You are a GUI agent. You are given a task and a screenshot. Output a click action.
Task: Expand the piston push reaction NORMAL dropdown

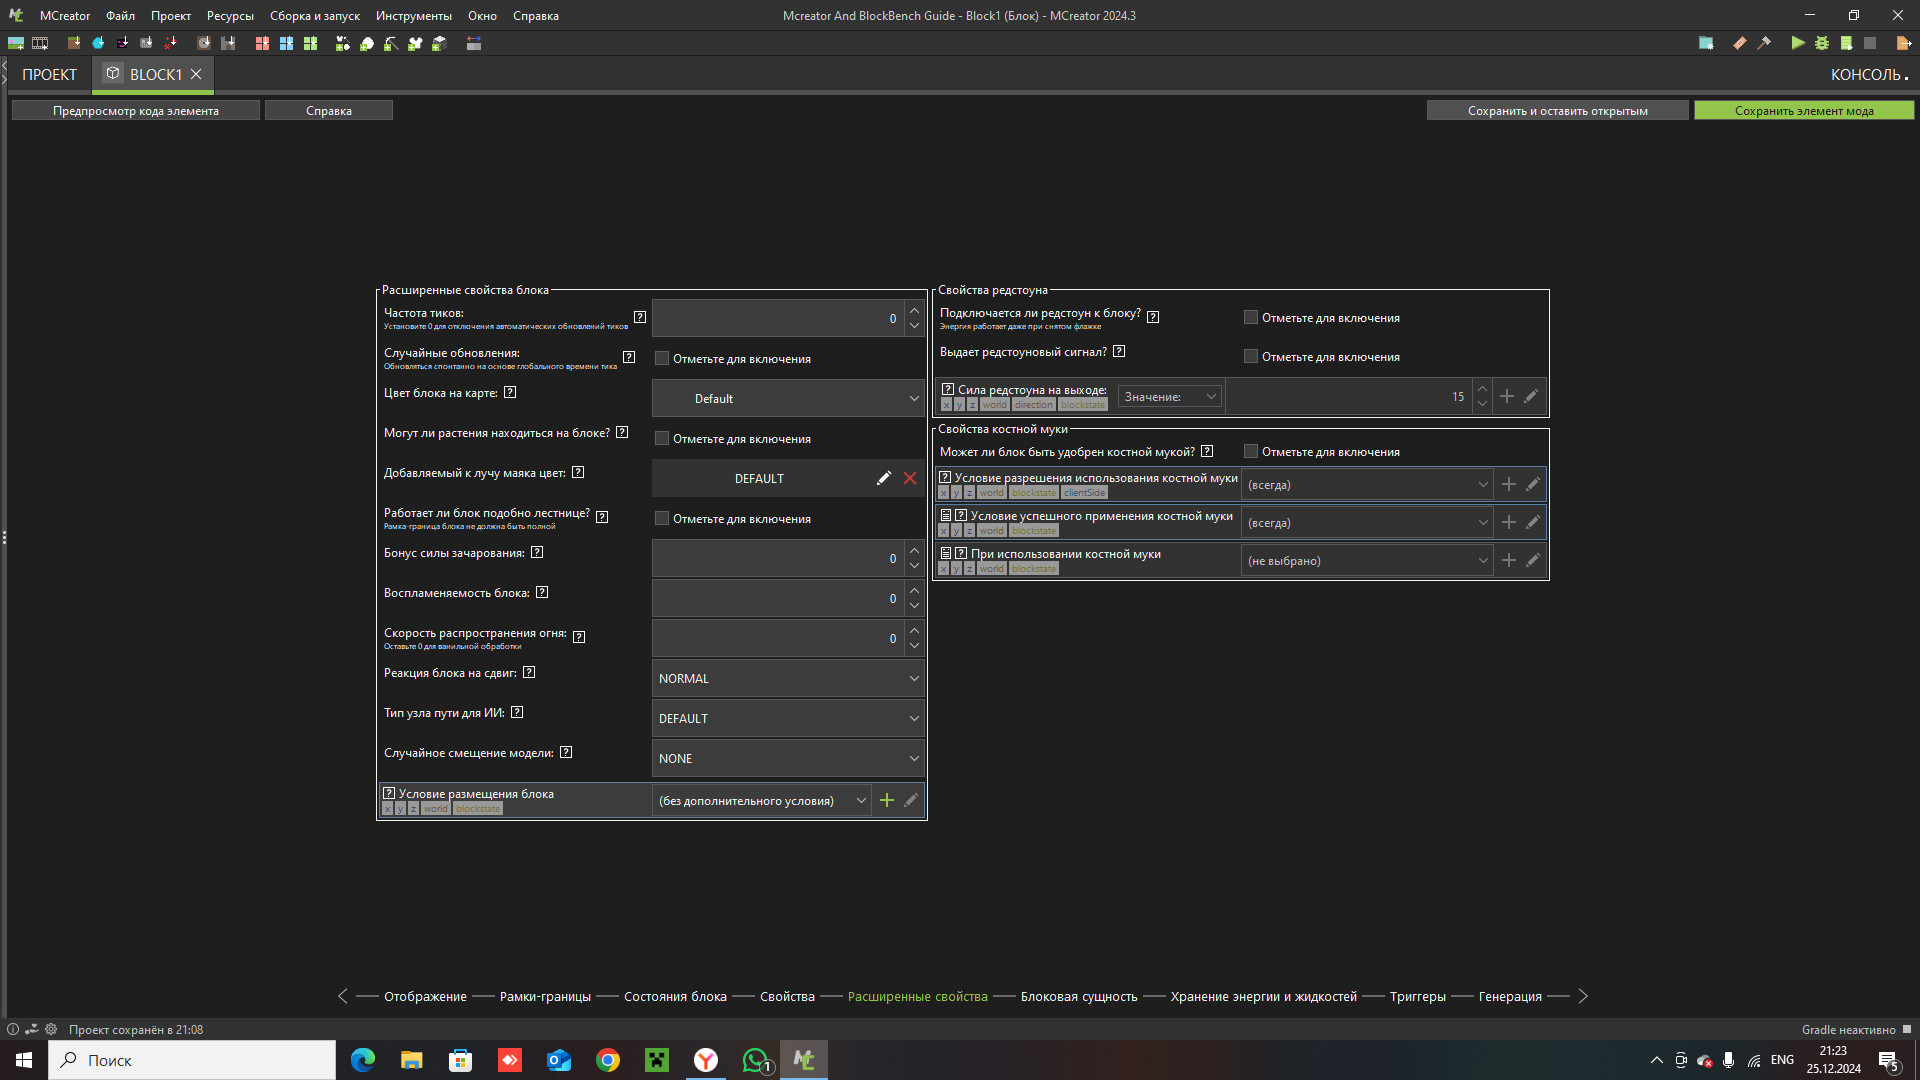[x=787, y=678]
